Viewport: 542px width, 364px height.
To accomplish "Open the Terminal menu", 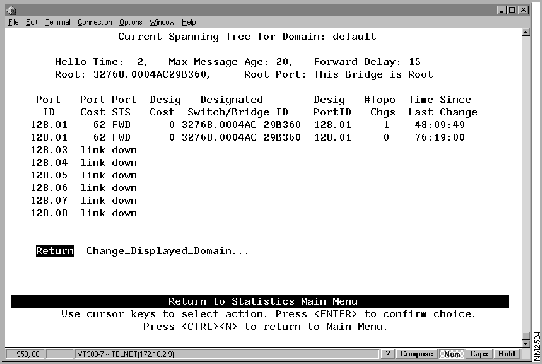I will pos(57,22).
